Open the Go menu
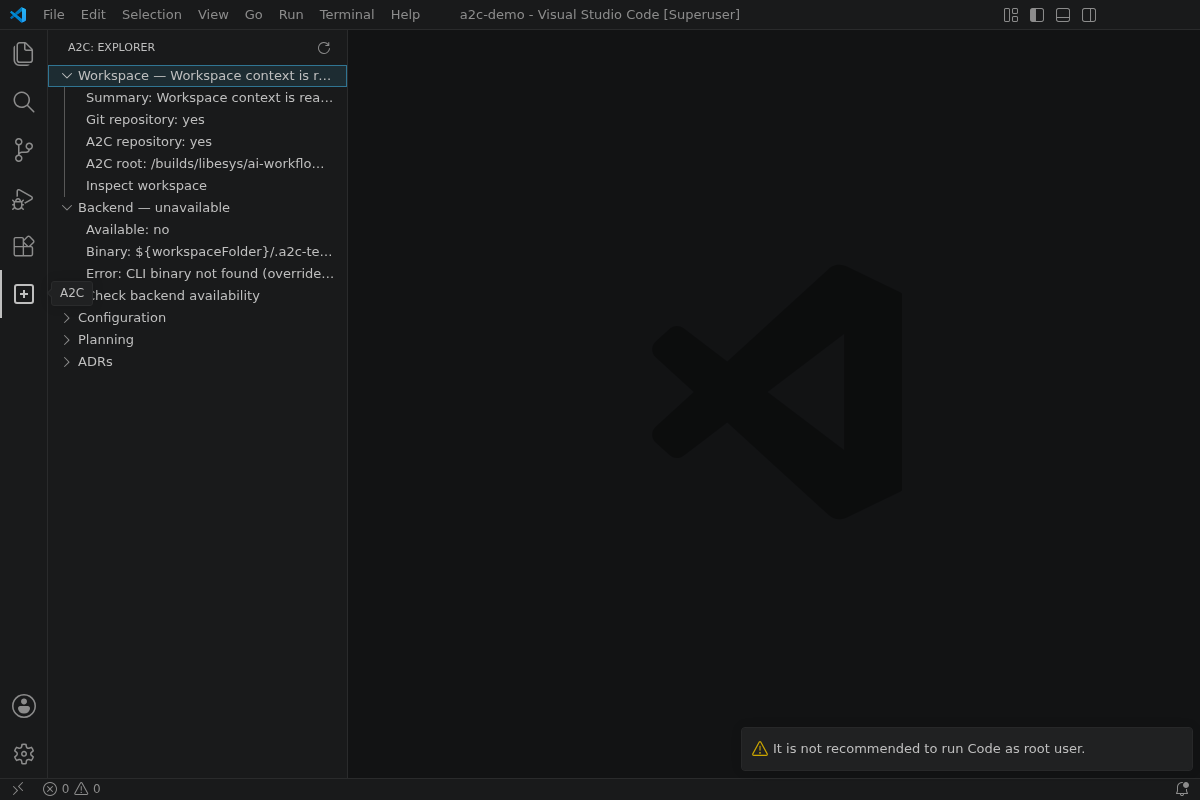This screenshot has height=800, width=1200. 254,15
